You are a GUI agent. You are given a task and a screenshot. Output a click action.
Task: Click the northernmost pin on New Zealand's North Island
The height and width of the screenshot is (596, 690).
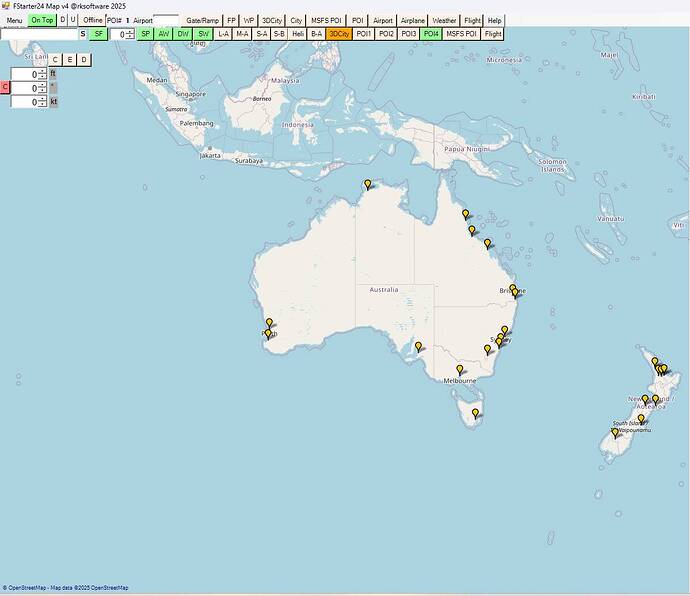655,362
